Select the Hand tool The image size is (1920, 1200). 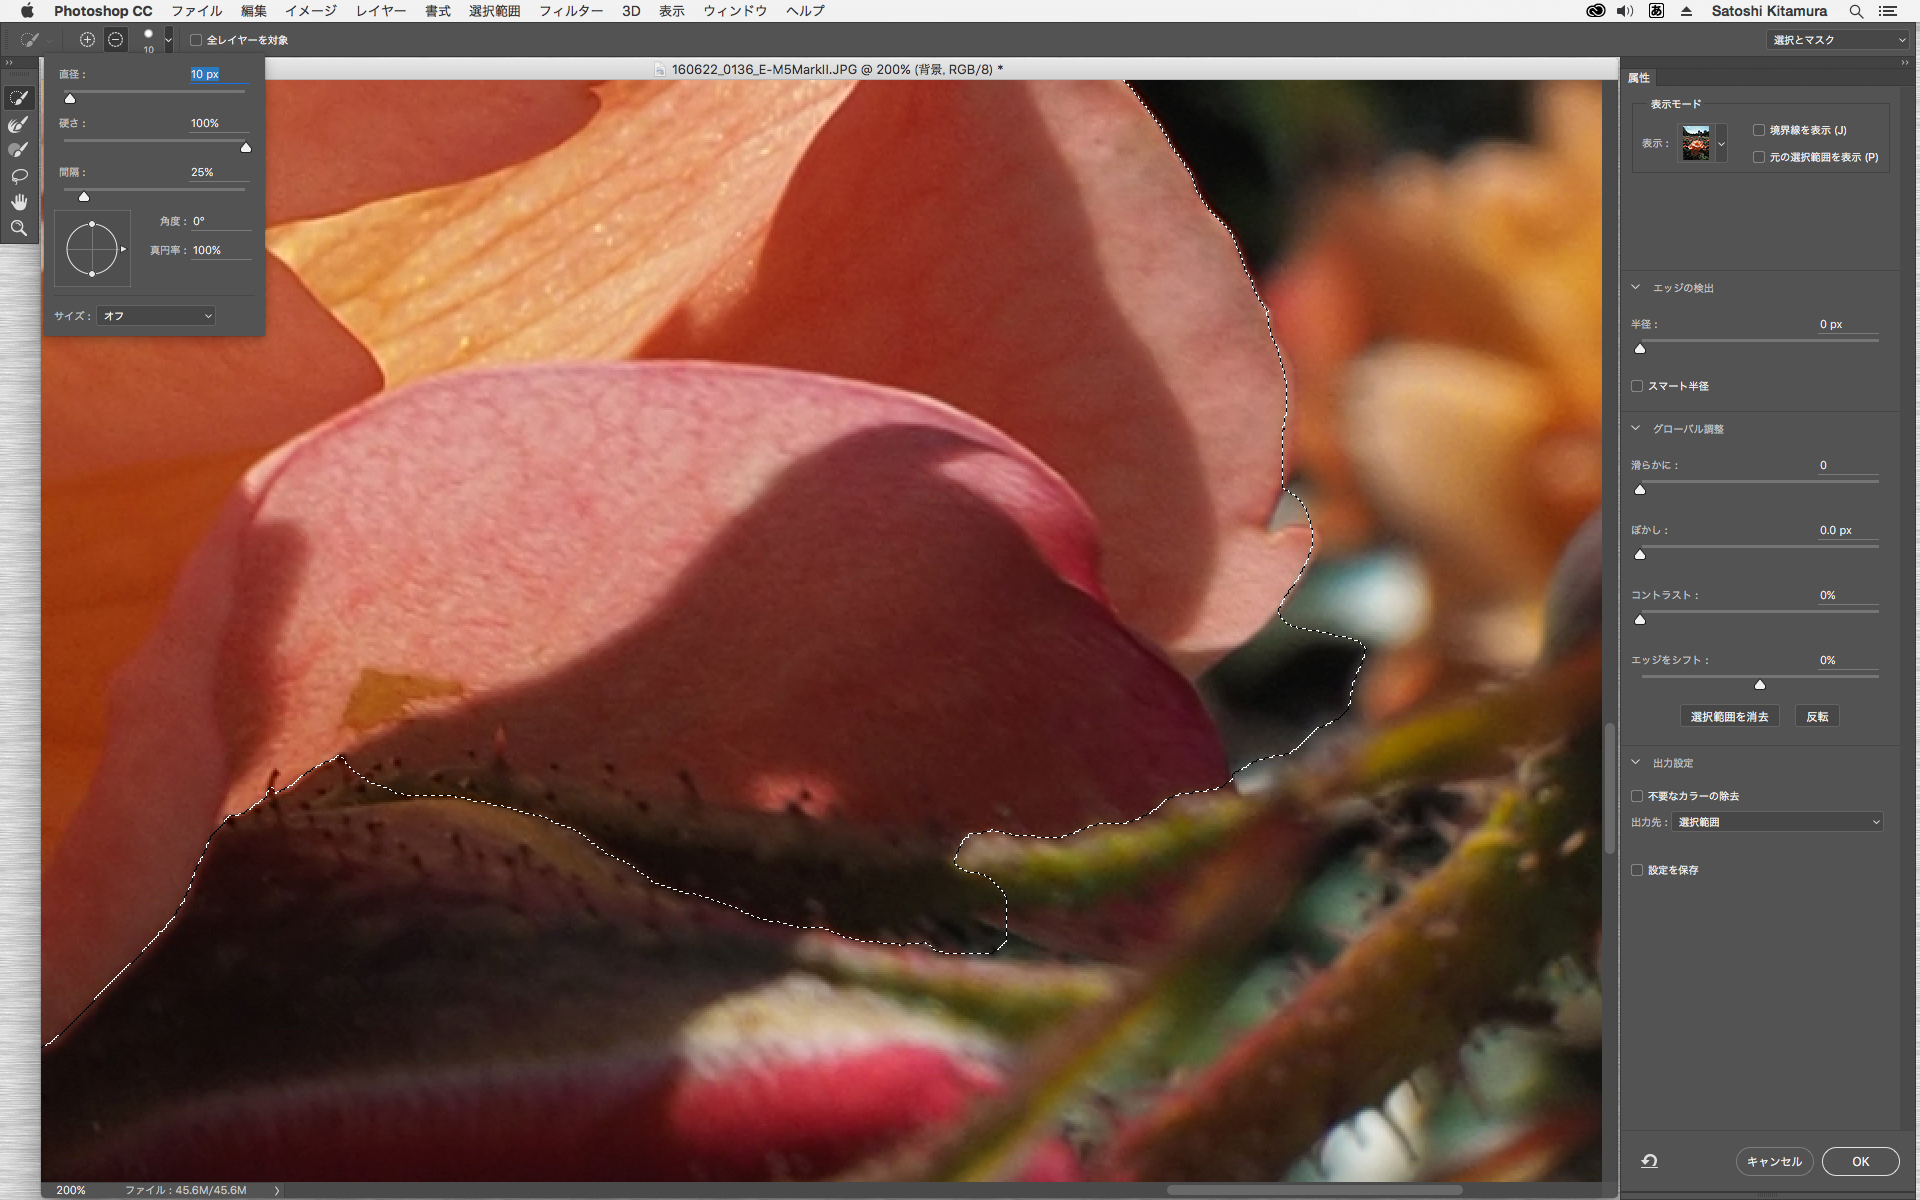(x=19, y=202)
